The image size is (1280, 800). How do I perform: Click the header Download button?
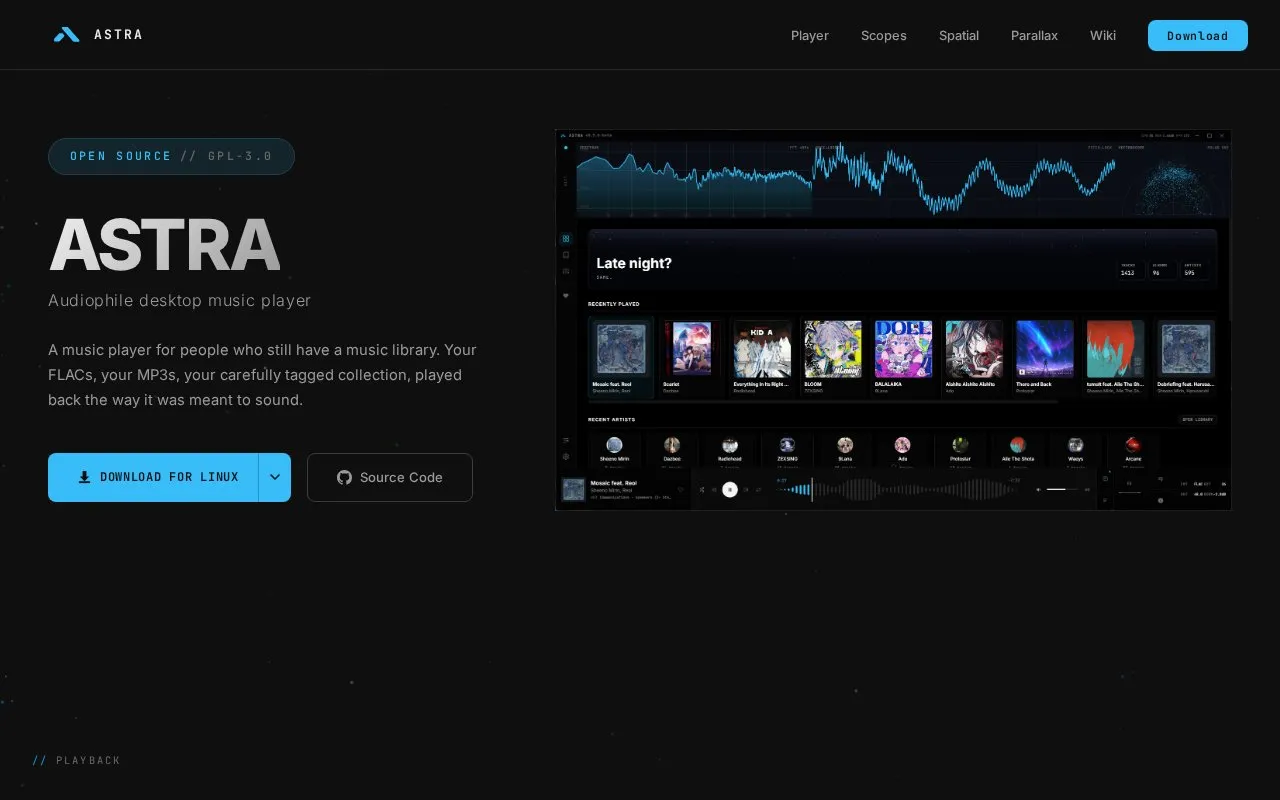pos(1198,35)
